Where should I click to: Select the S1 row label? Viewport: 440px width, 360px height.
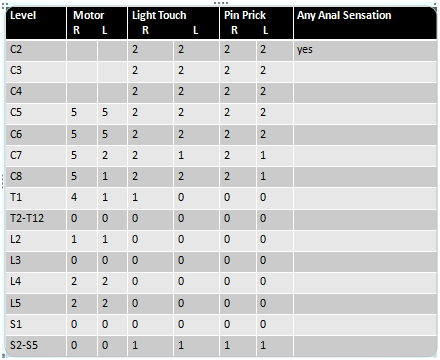point(36,325)
